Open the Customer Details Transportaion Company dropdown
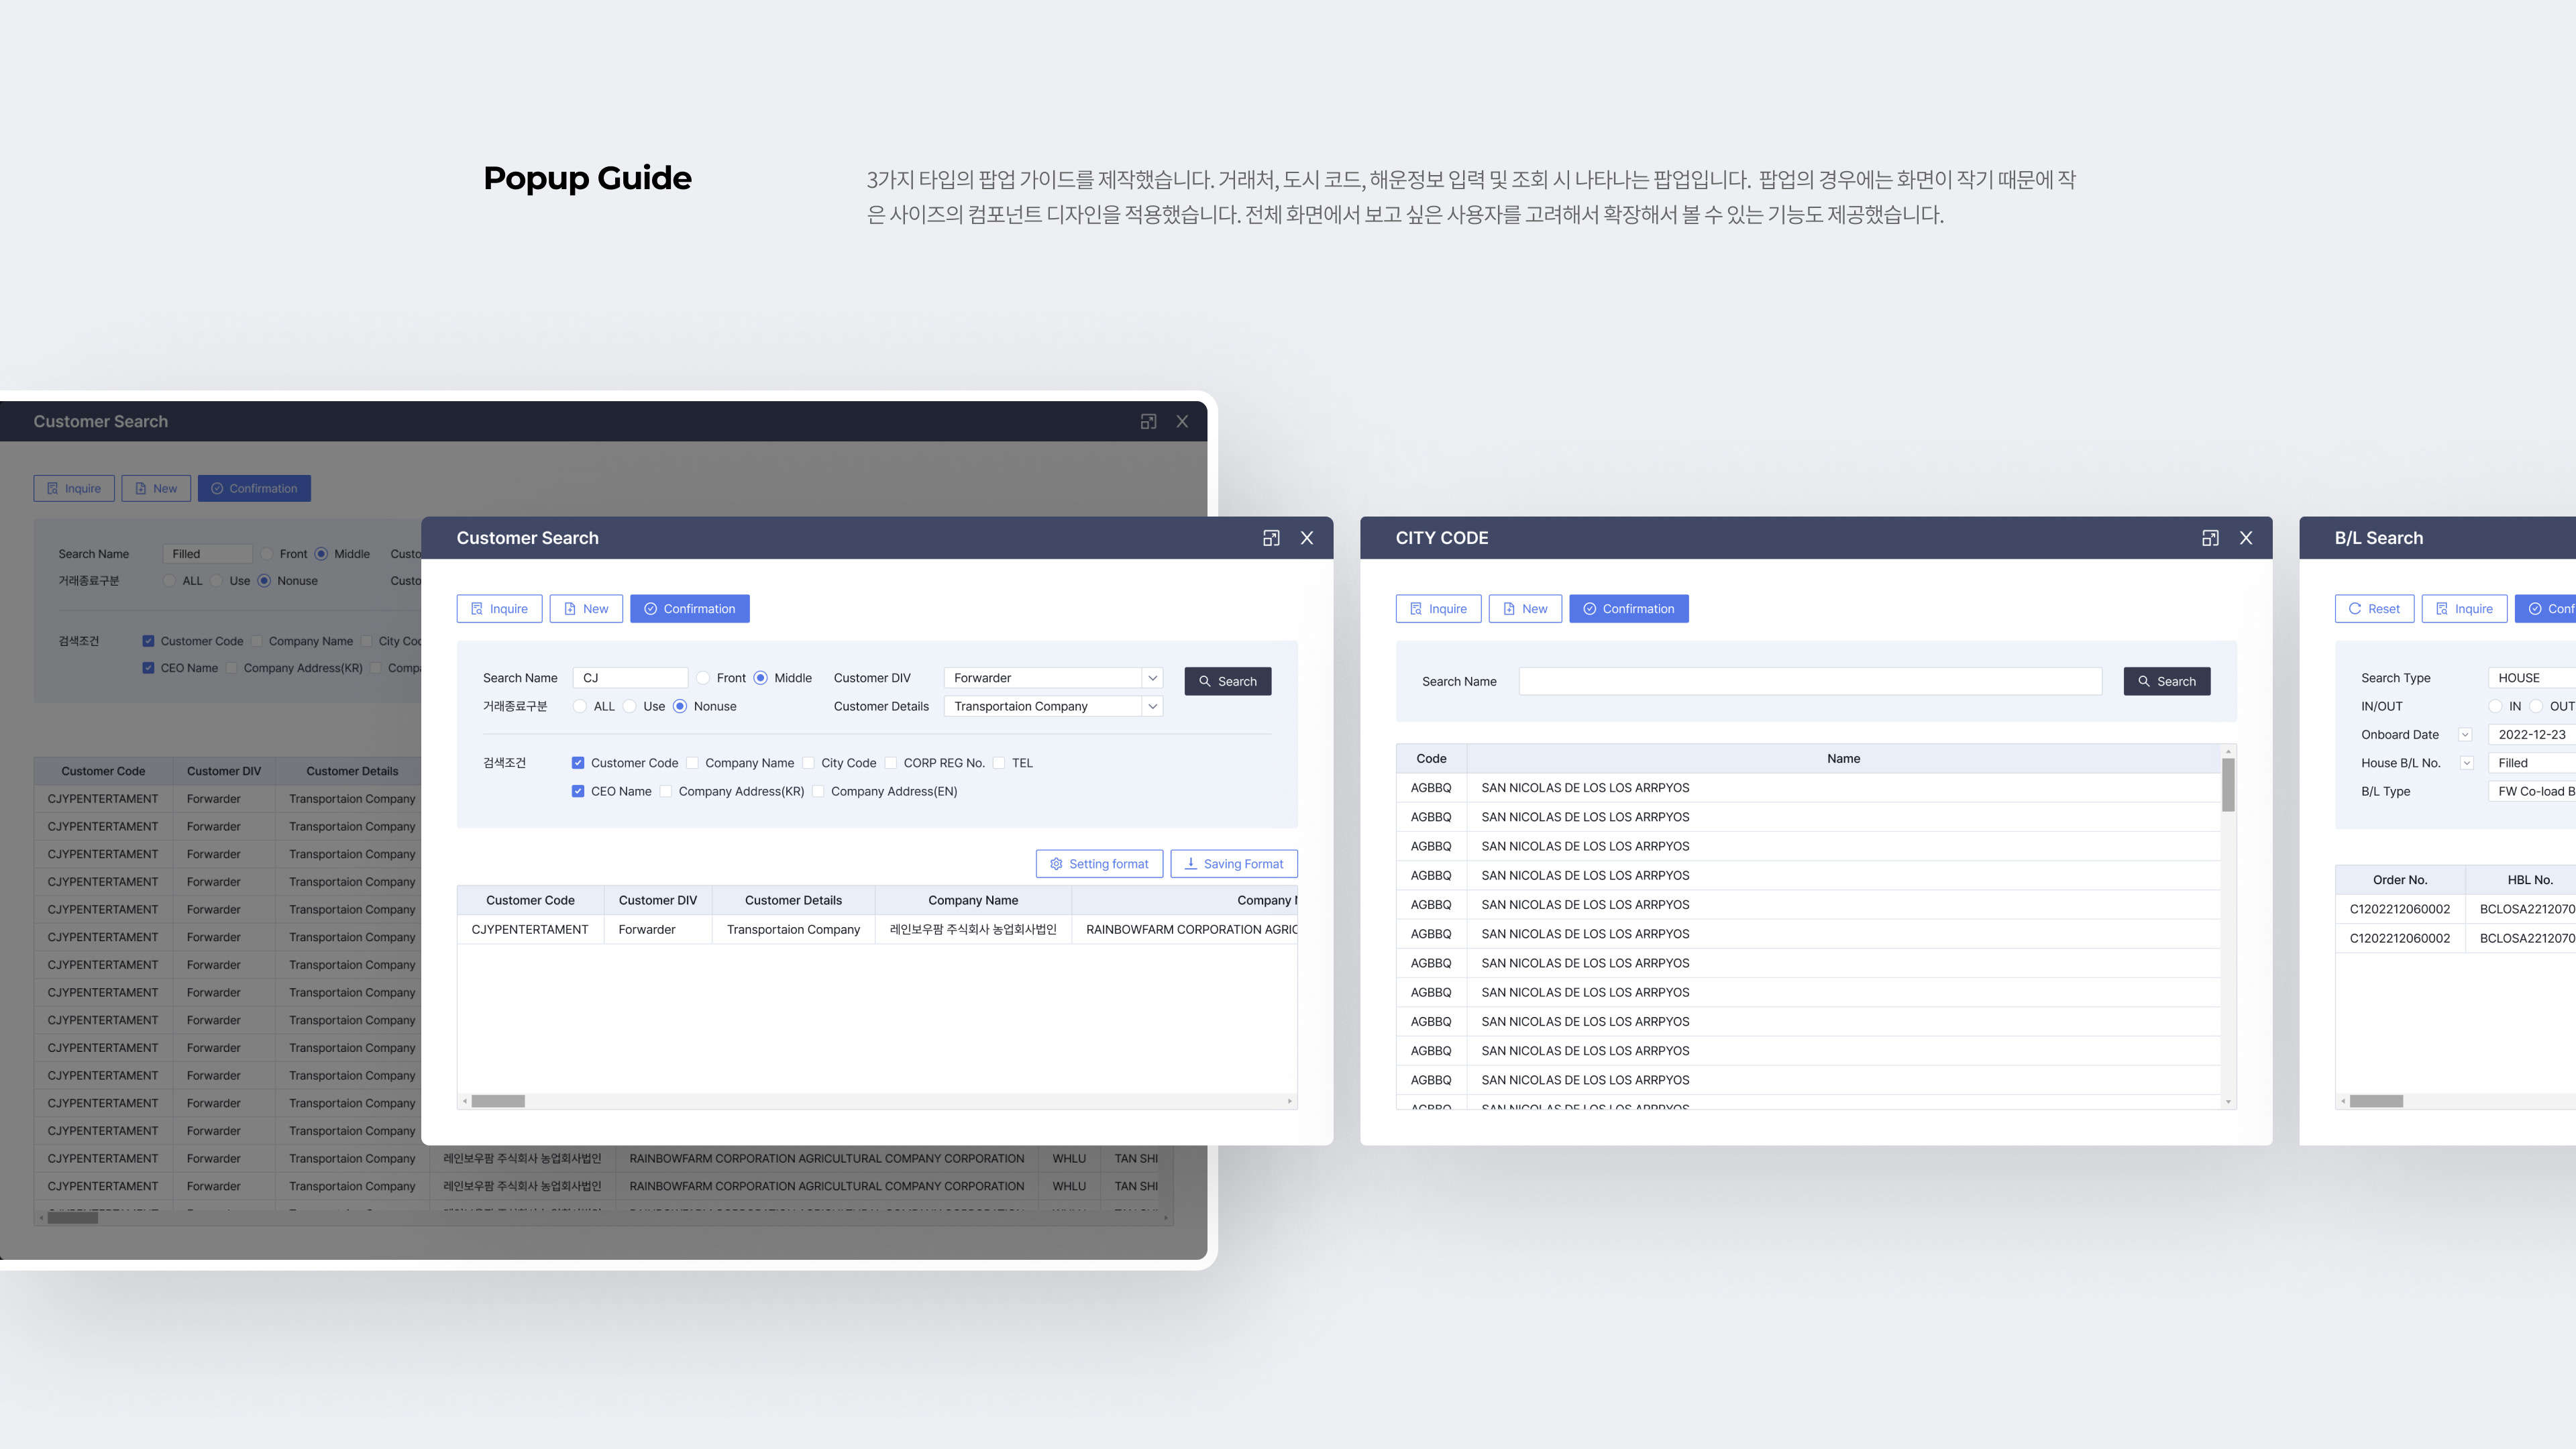This screenshot has height=1449, width=2576. 1053,706
